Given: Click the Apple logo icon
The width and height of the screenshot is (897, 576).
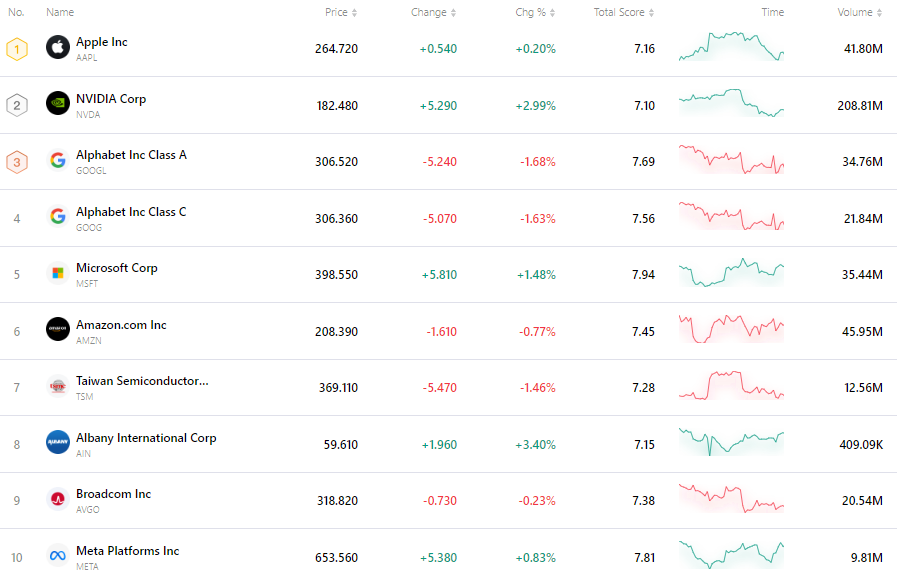Looking at the screenshot, I should coord(57,46).
